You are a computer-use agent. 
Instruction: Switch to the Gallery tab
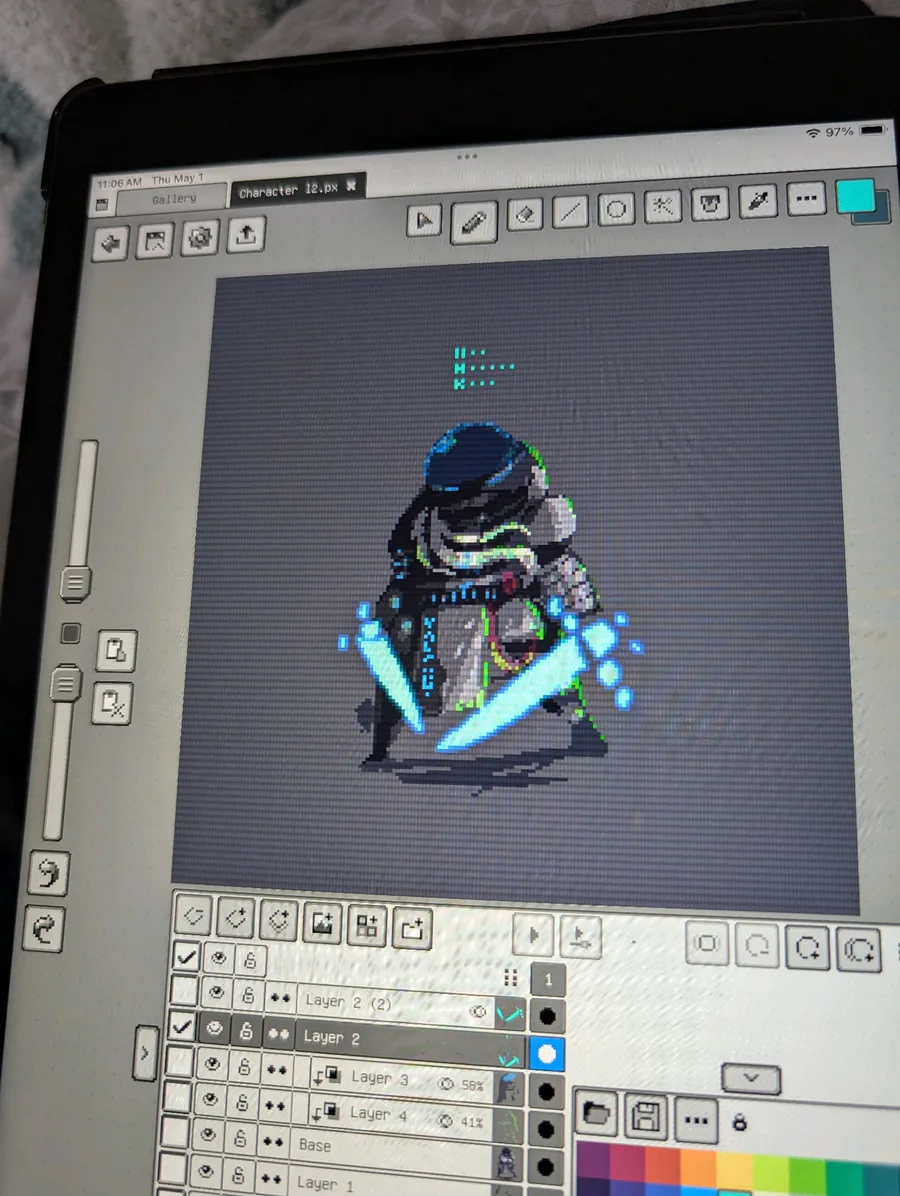click(174, 199)
